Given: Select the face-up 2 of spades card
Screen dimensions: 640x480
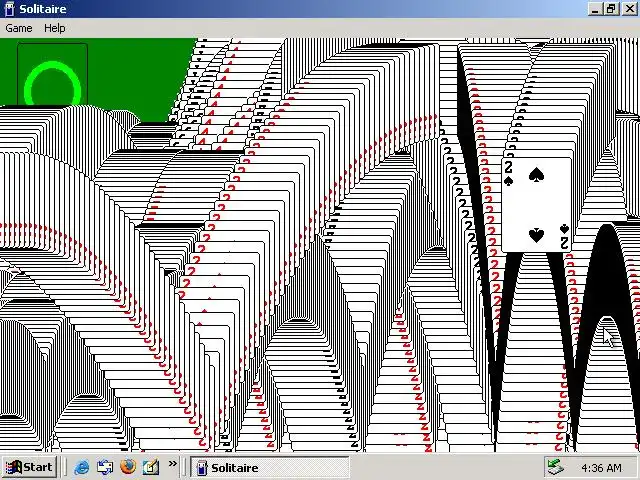Looking at the screenshot, I should coord(536,204).
